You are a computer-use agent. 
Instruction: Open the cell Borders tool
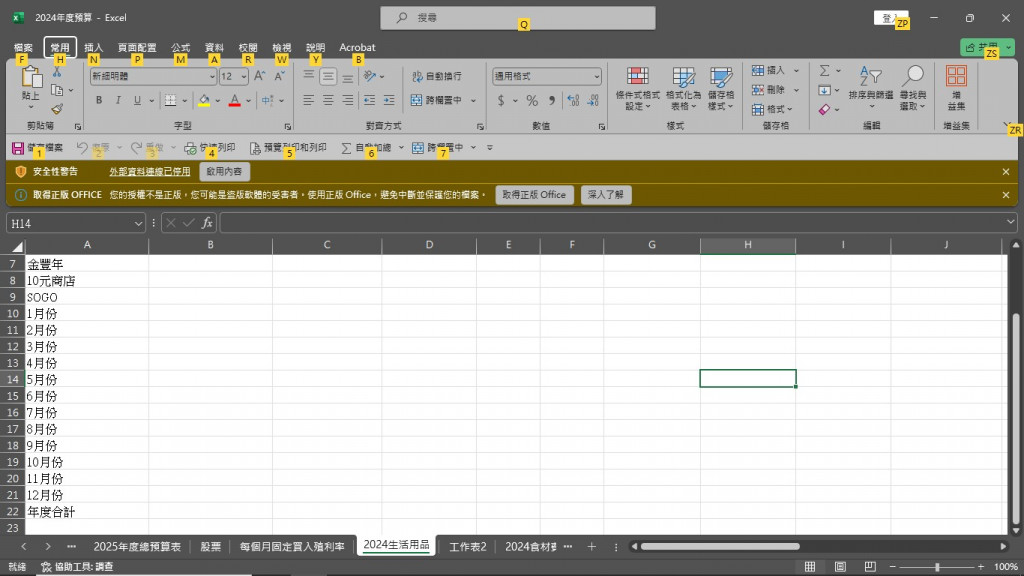point(170,101)
